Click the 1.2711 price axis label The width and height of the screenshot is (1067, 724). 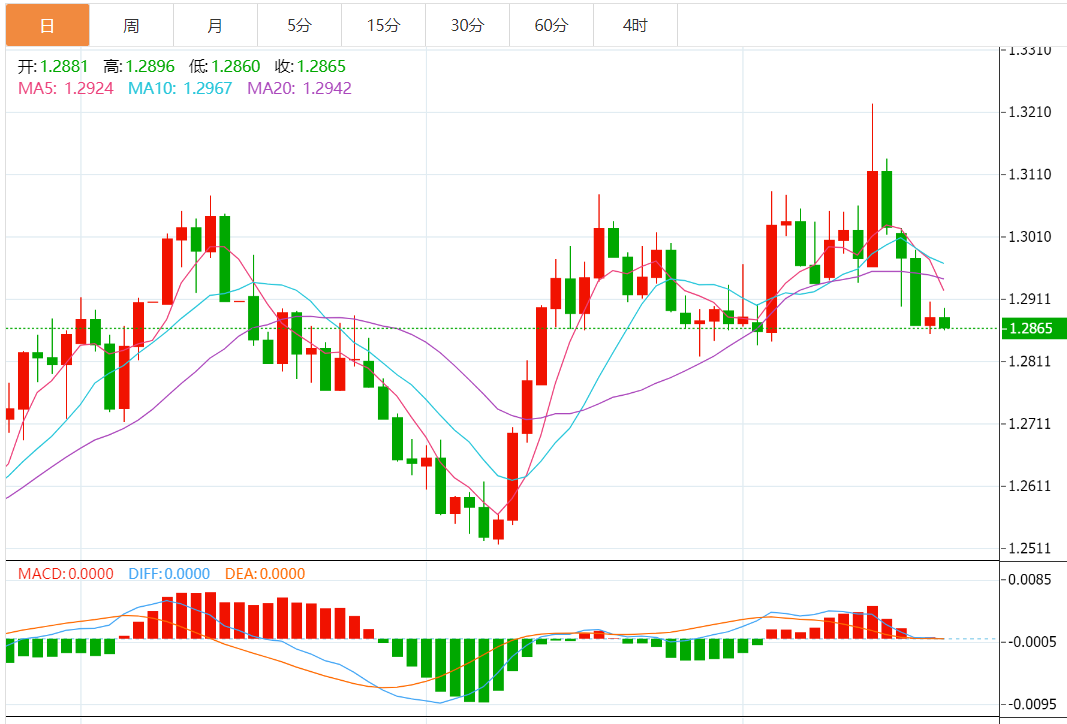click(1032, 424)
